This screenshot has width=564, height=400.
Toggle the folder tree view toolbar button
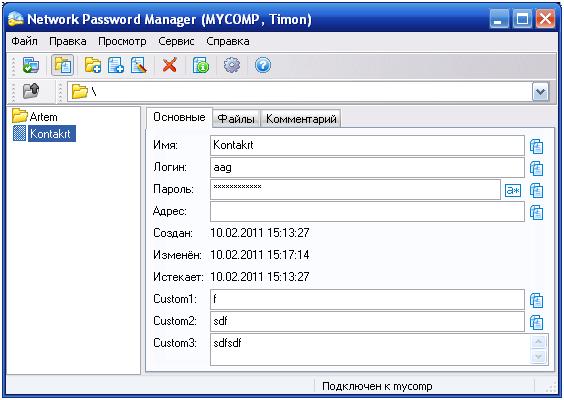(62, 65)
